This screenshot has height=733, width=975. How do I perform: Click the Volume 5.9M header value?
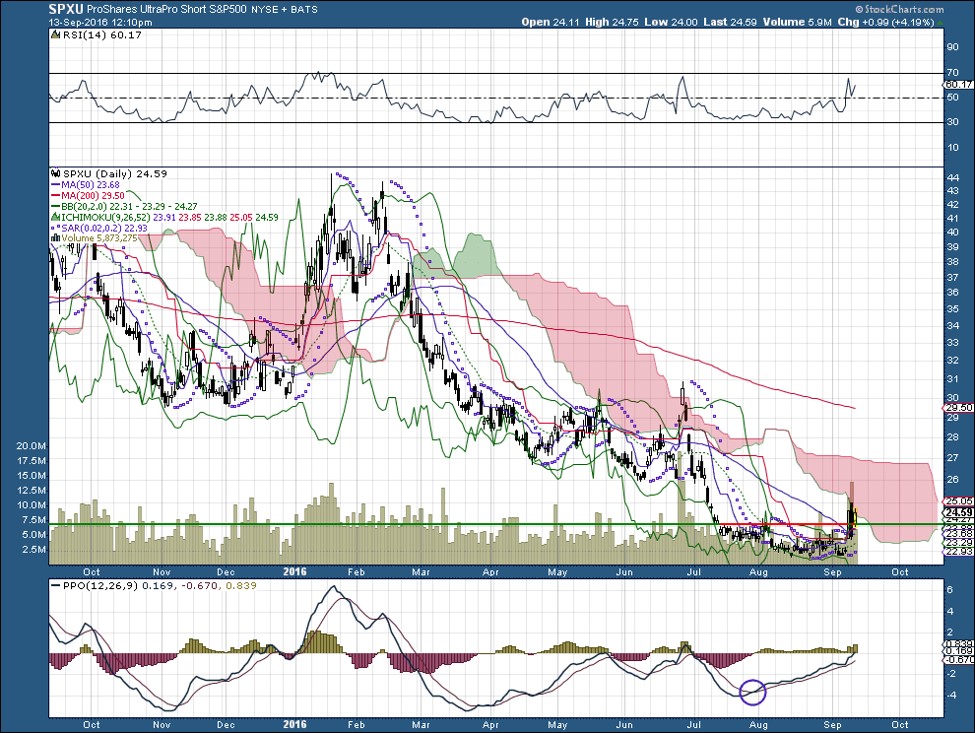coord(797,22)
